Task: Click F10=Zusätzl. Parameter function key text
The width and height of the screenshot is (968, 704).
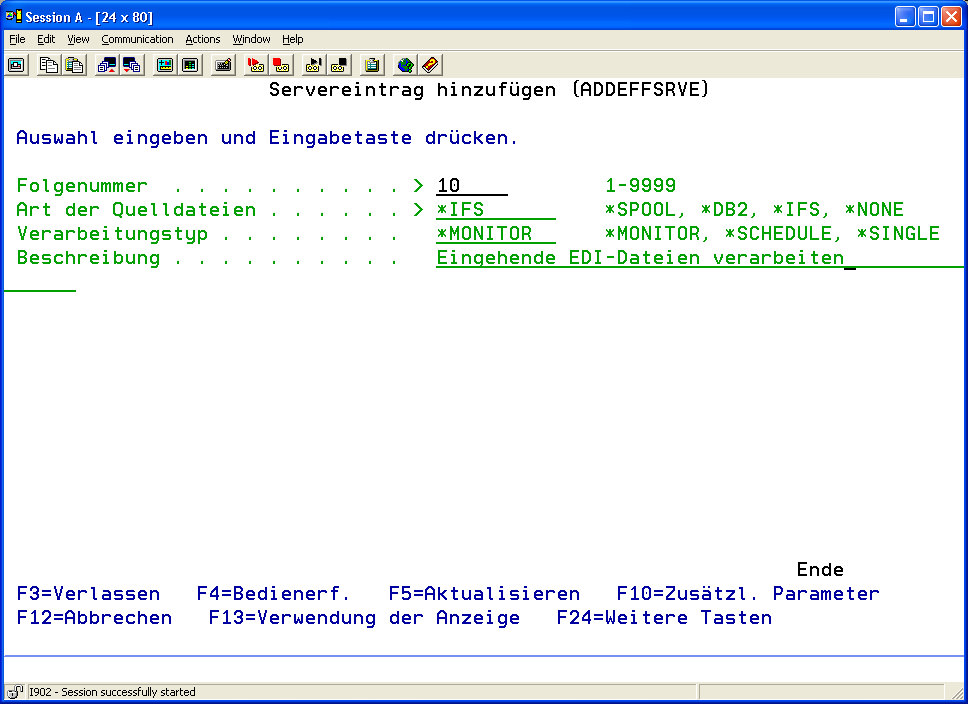Action: click(x=747, y=594)
